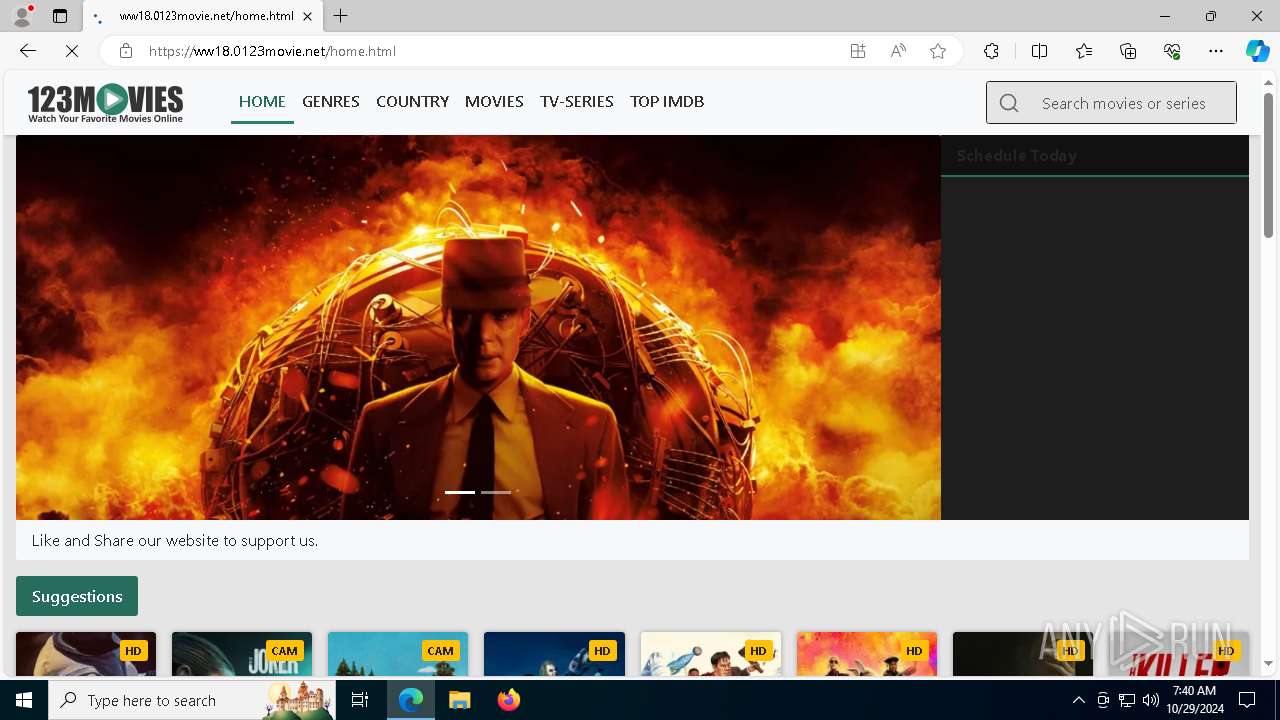Show hidden system tray icons
1280x720 pixels.
[1078, 700]
